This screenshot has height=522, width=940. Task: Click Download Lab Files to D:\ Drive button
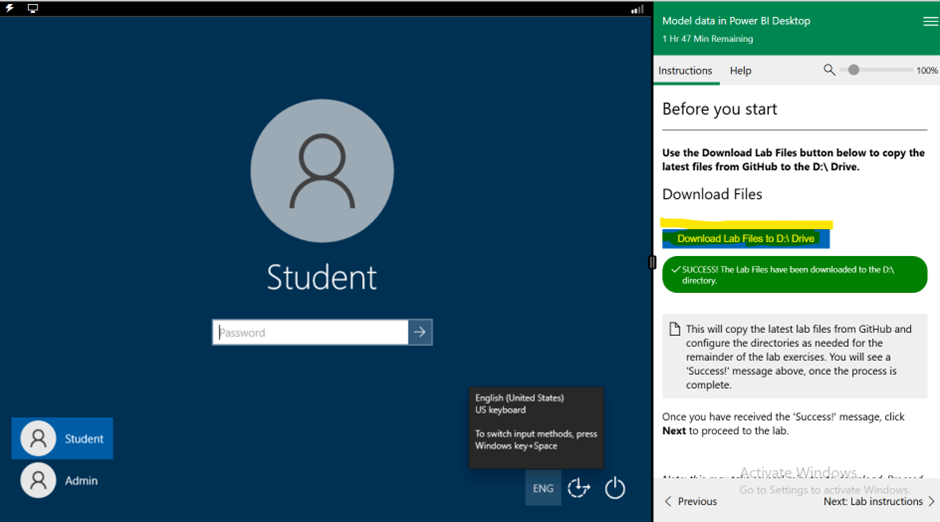(746, 239)
